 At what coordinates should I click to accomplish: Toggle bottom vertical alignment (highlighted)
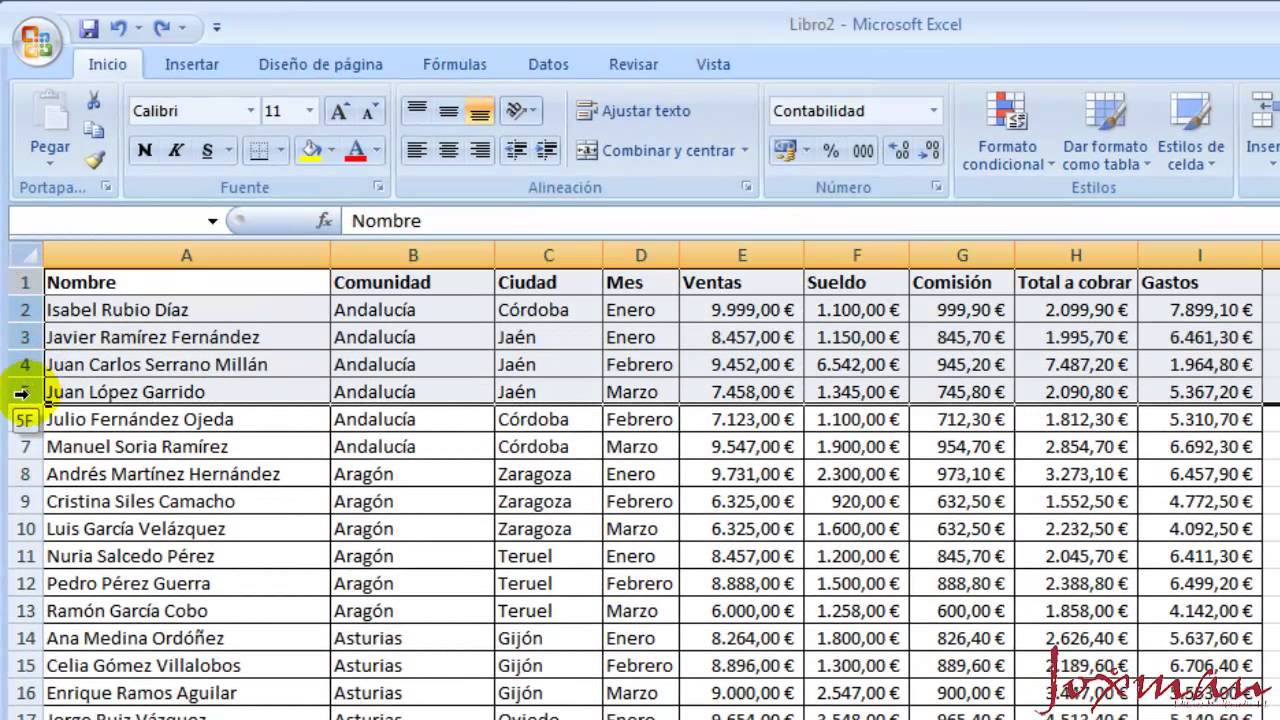coord(480,111)
